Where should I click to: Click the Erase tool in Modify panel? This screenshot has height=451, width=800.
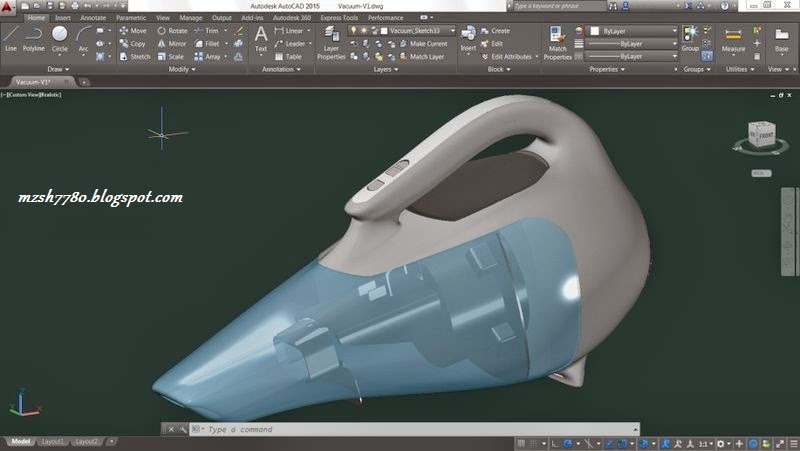pos(239,31)
